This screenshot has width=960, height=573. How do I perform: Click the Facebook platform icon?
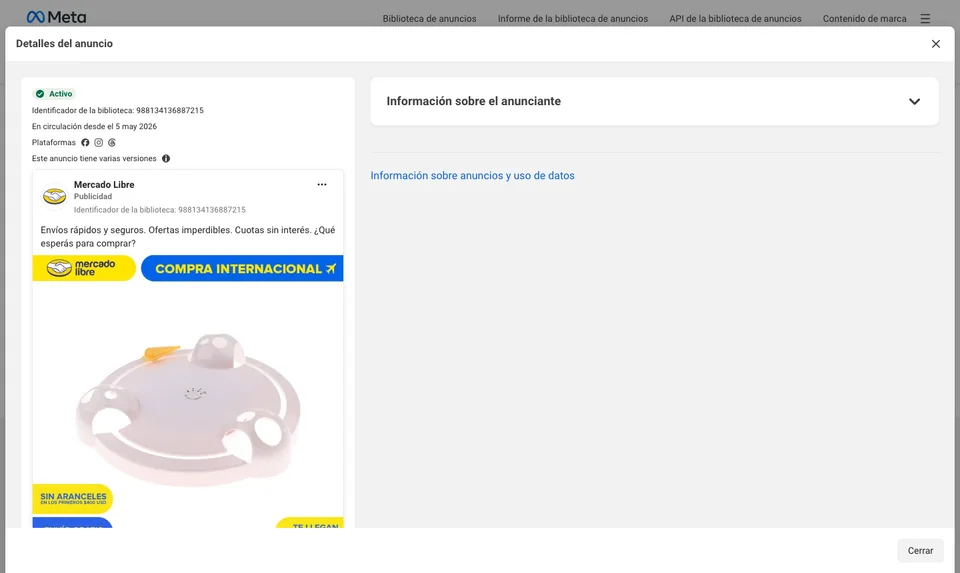click(x=85, y=143)
